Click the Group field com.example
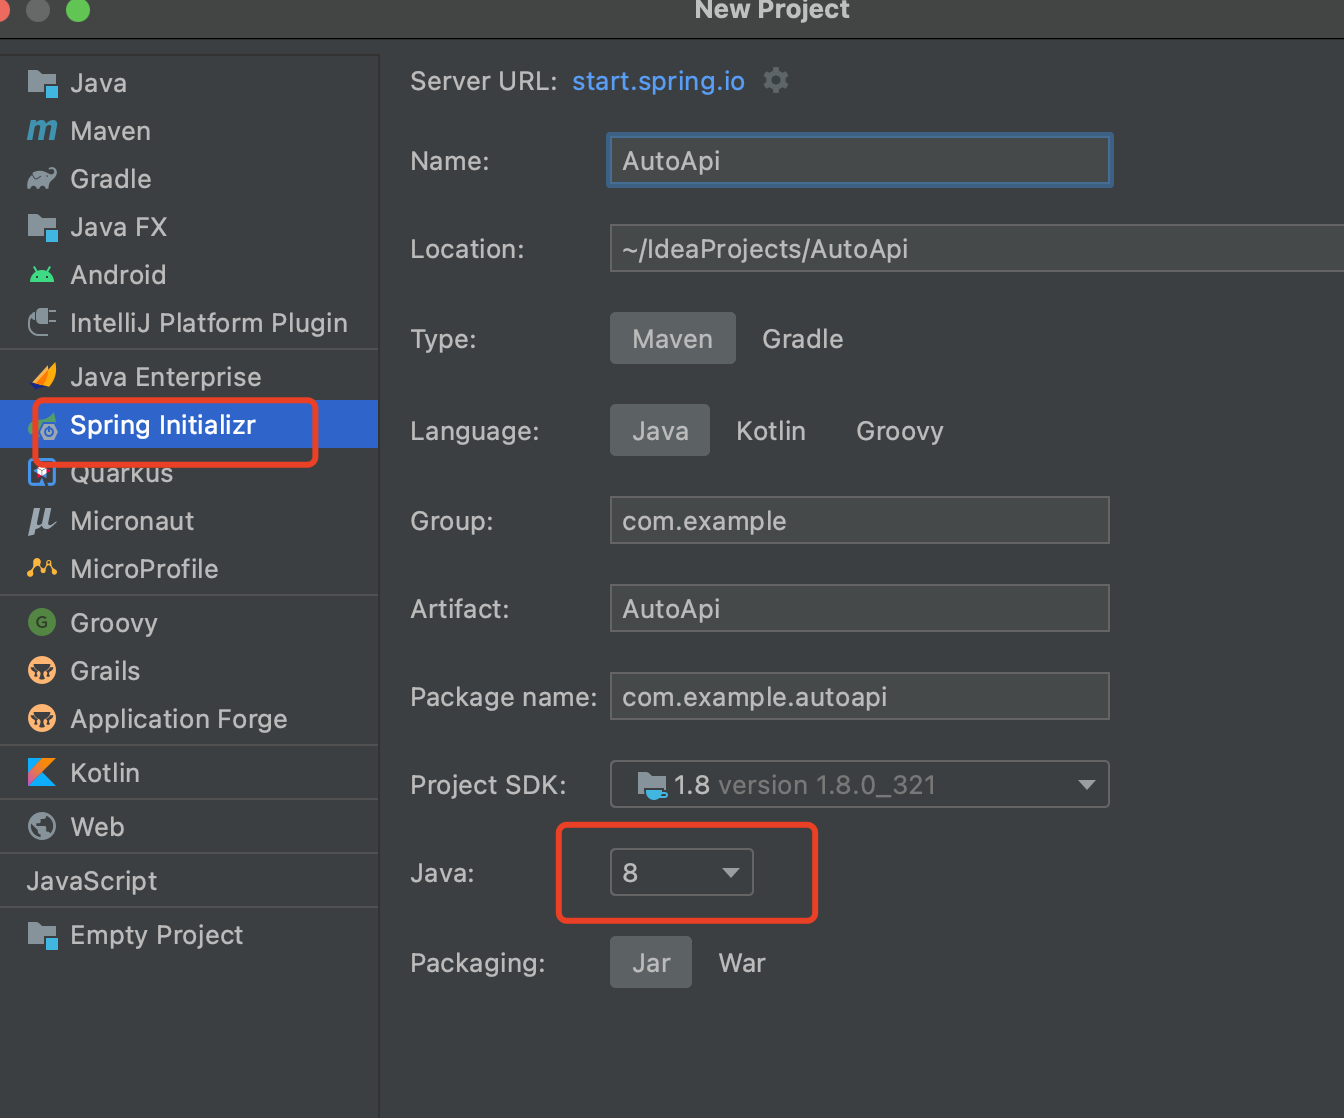The width and height of the screenshot is (1344, 1118). point(860,520)
